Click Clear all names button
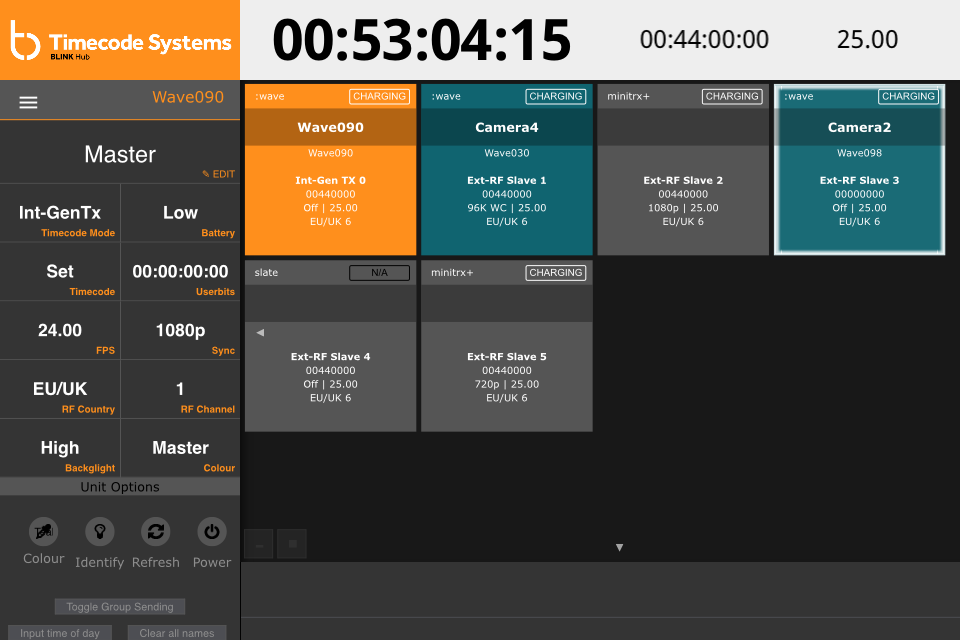Viewport: 960px width, 640px height. point(177,633)
